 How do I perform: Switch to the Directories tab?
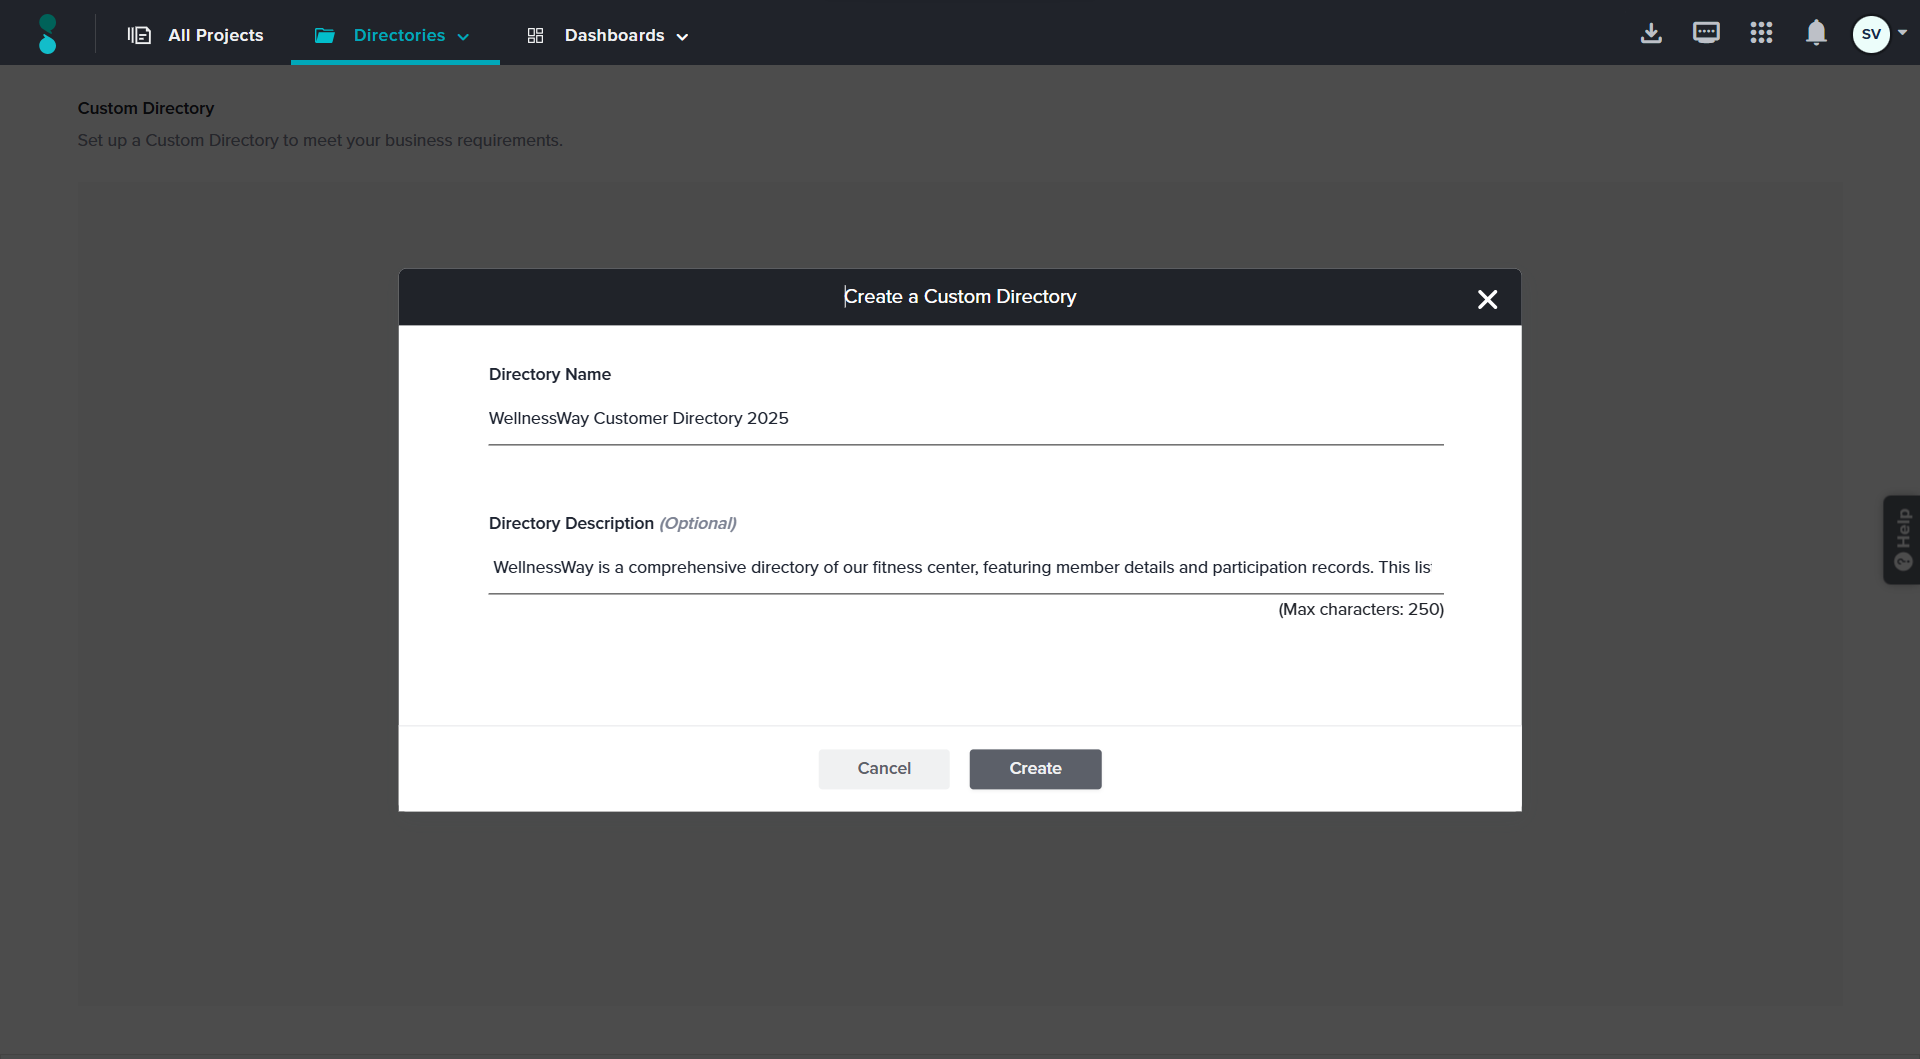click(399, 35)
